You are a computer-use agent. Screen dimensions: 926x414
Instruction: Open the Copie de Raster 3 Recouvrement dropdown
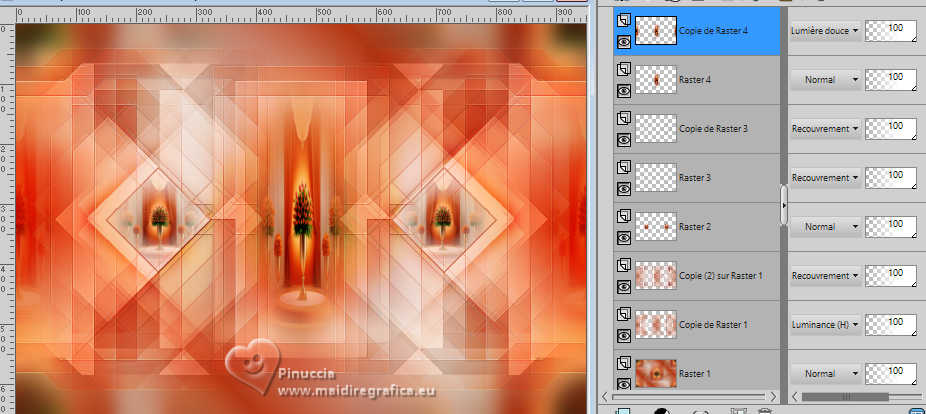(825, 129)
